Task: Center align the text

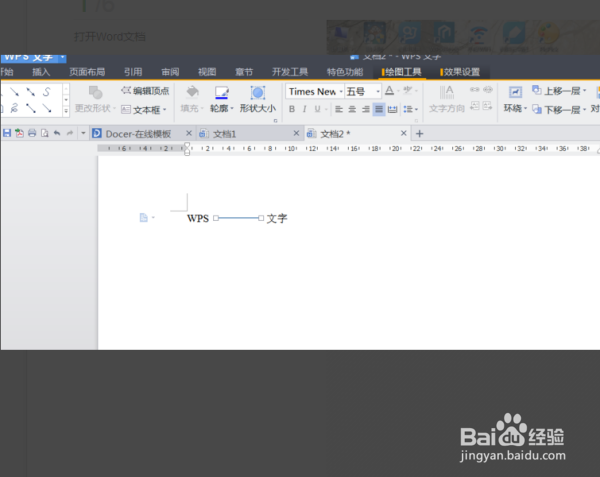Action: click(x=352, y=109)
